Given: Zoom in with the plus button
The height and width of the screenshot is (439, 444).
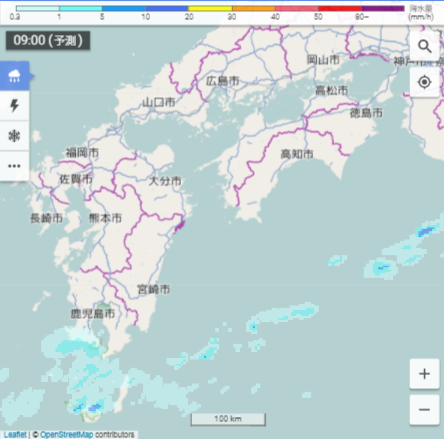Looking at the screenshot, I should (x=424, y=374).
